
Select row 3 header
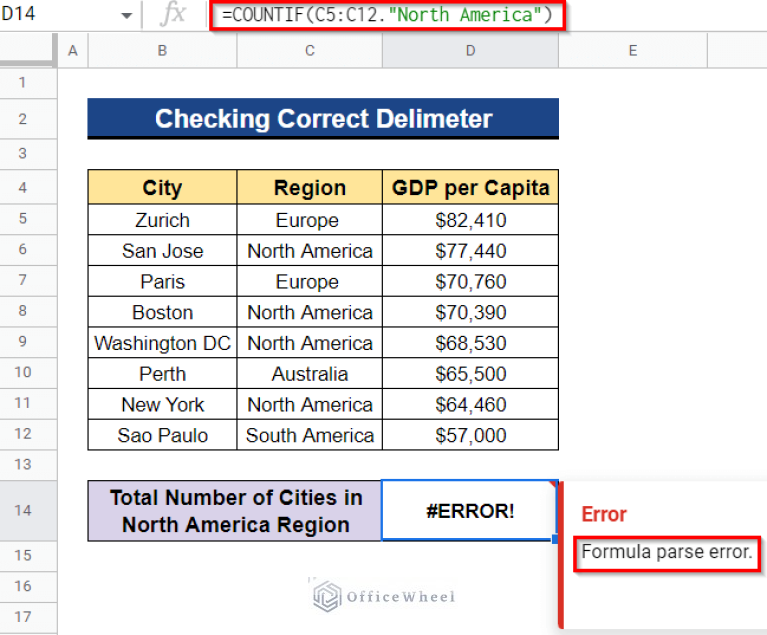tap(23, 154)
